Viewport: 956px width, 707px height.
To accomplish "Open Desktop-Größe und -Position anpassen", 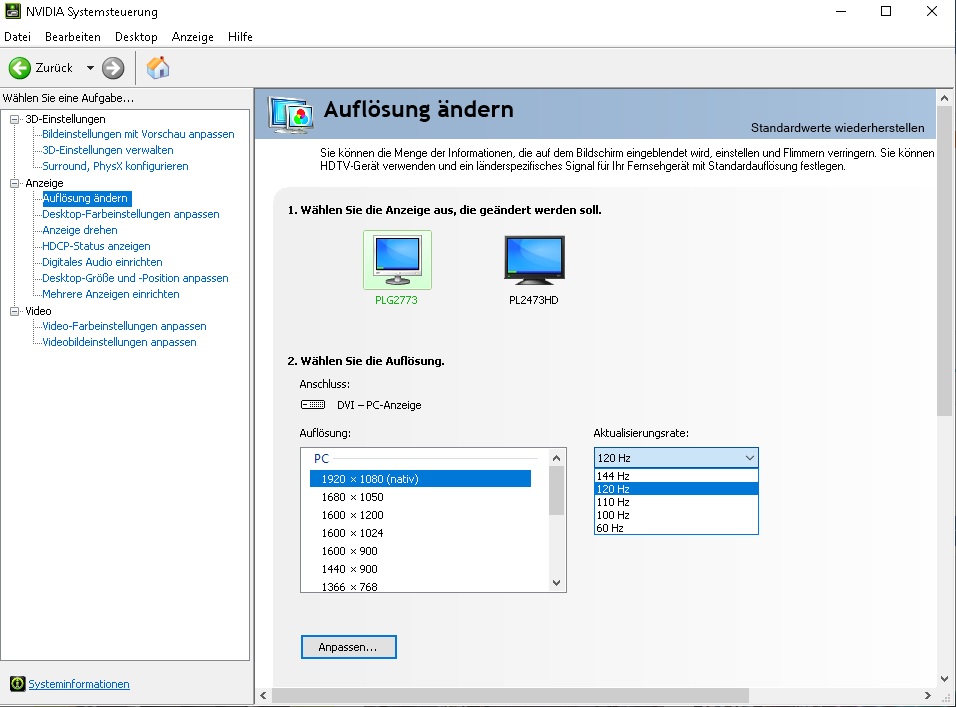I will [x=135, y=278].
